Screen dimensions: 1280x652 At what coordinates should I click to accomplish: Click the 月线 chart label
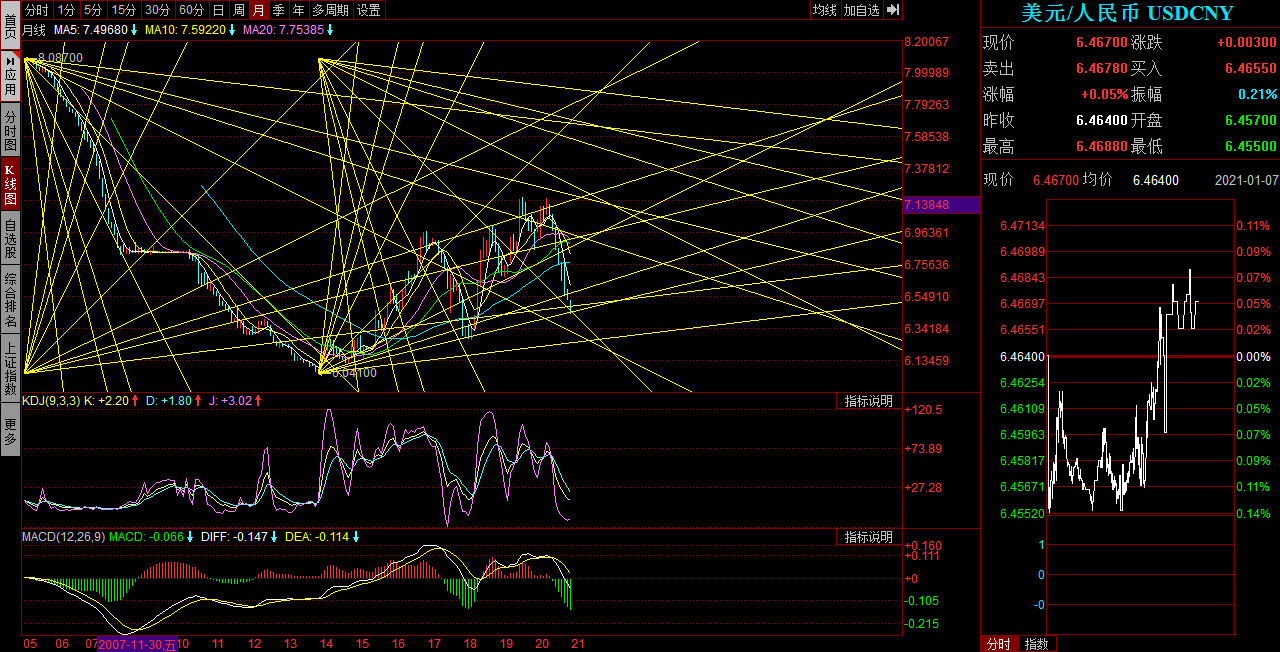click(35, 30)
